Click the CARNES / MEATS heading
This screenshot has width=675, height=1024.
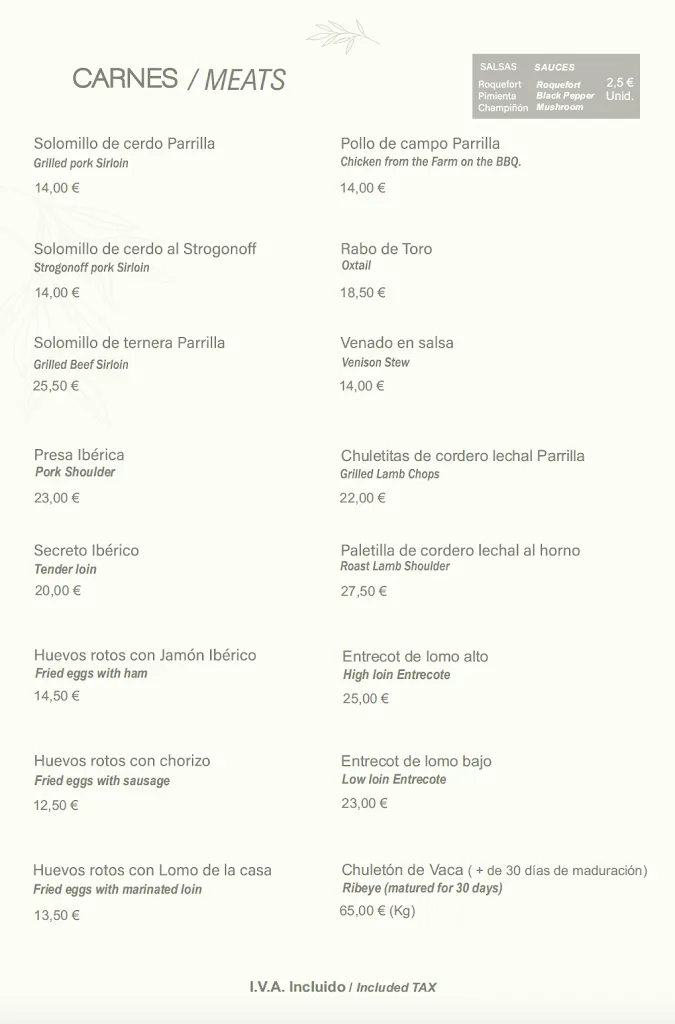coord(179,80)
